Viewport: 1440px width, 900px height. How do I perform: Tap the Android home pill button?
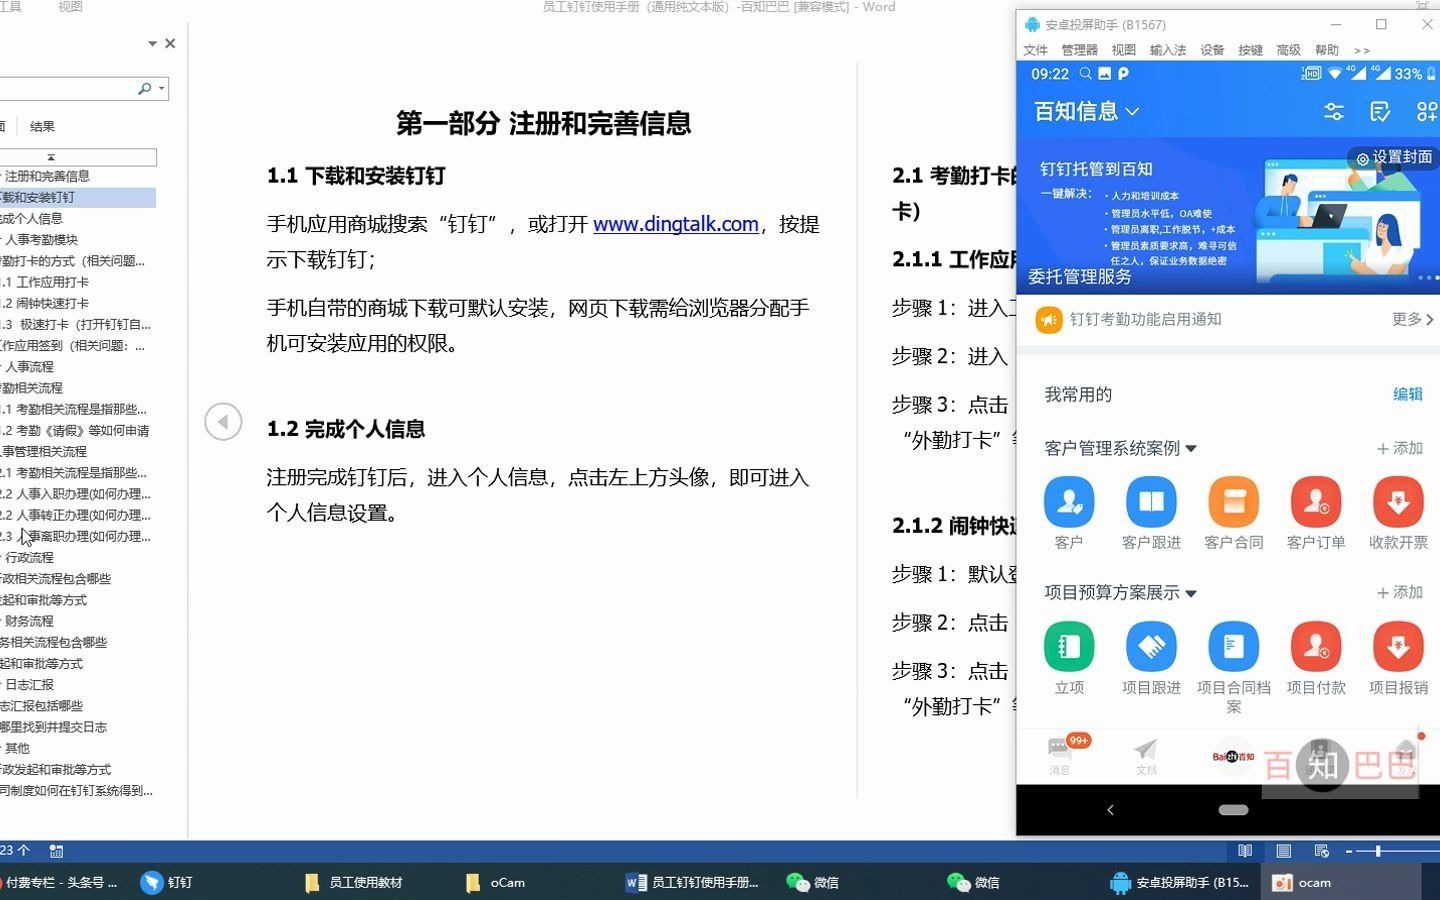(1233, 810)
